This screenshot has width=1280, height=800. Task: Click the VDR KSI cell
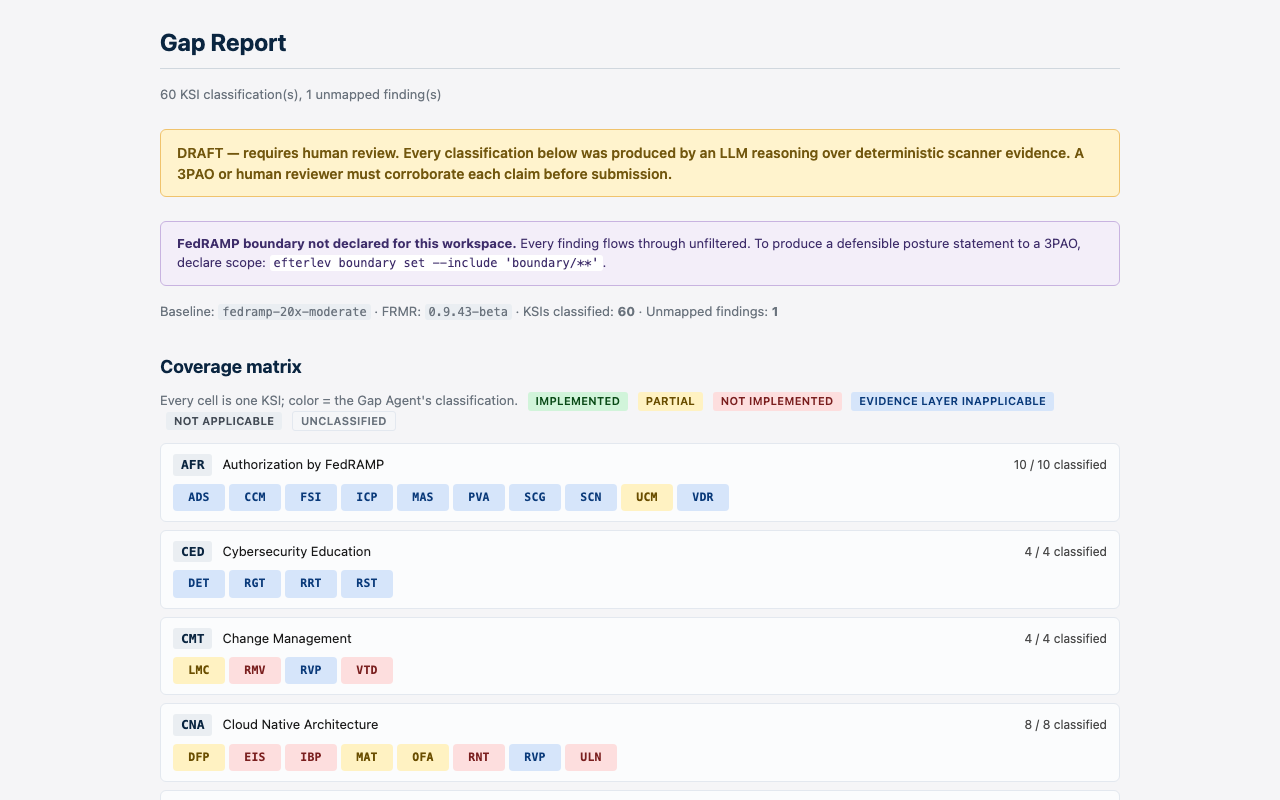click(x=703, y=497)
